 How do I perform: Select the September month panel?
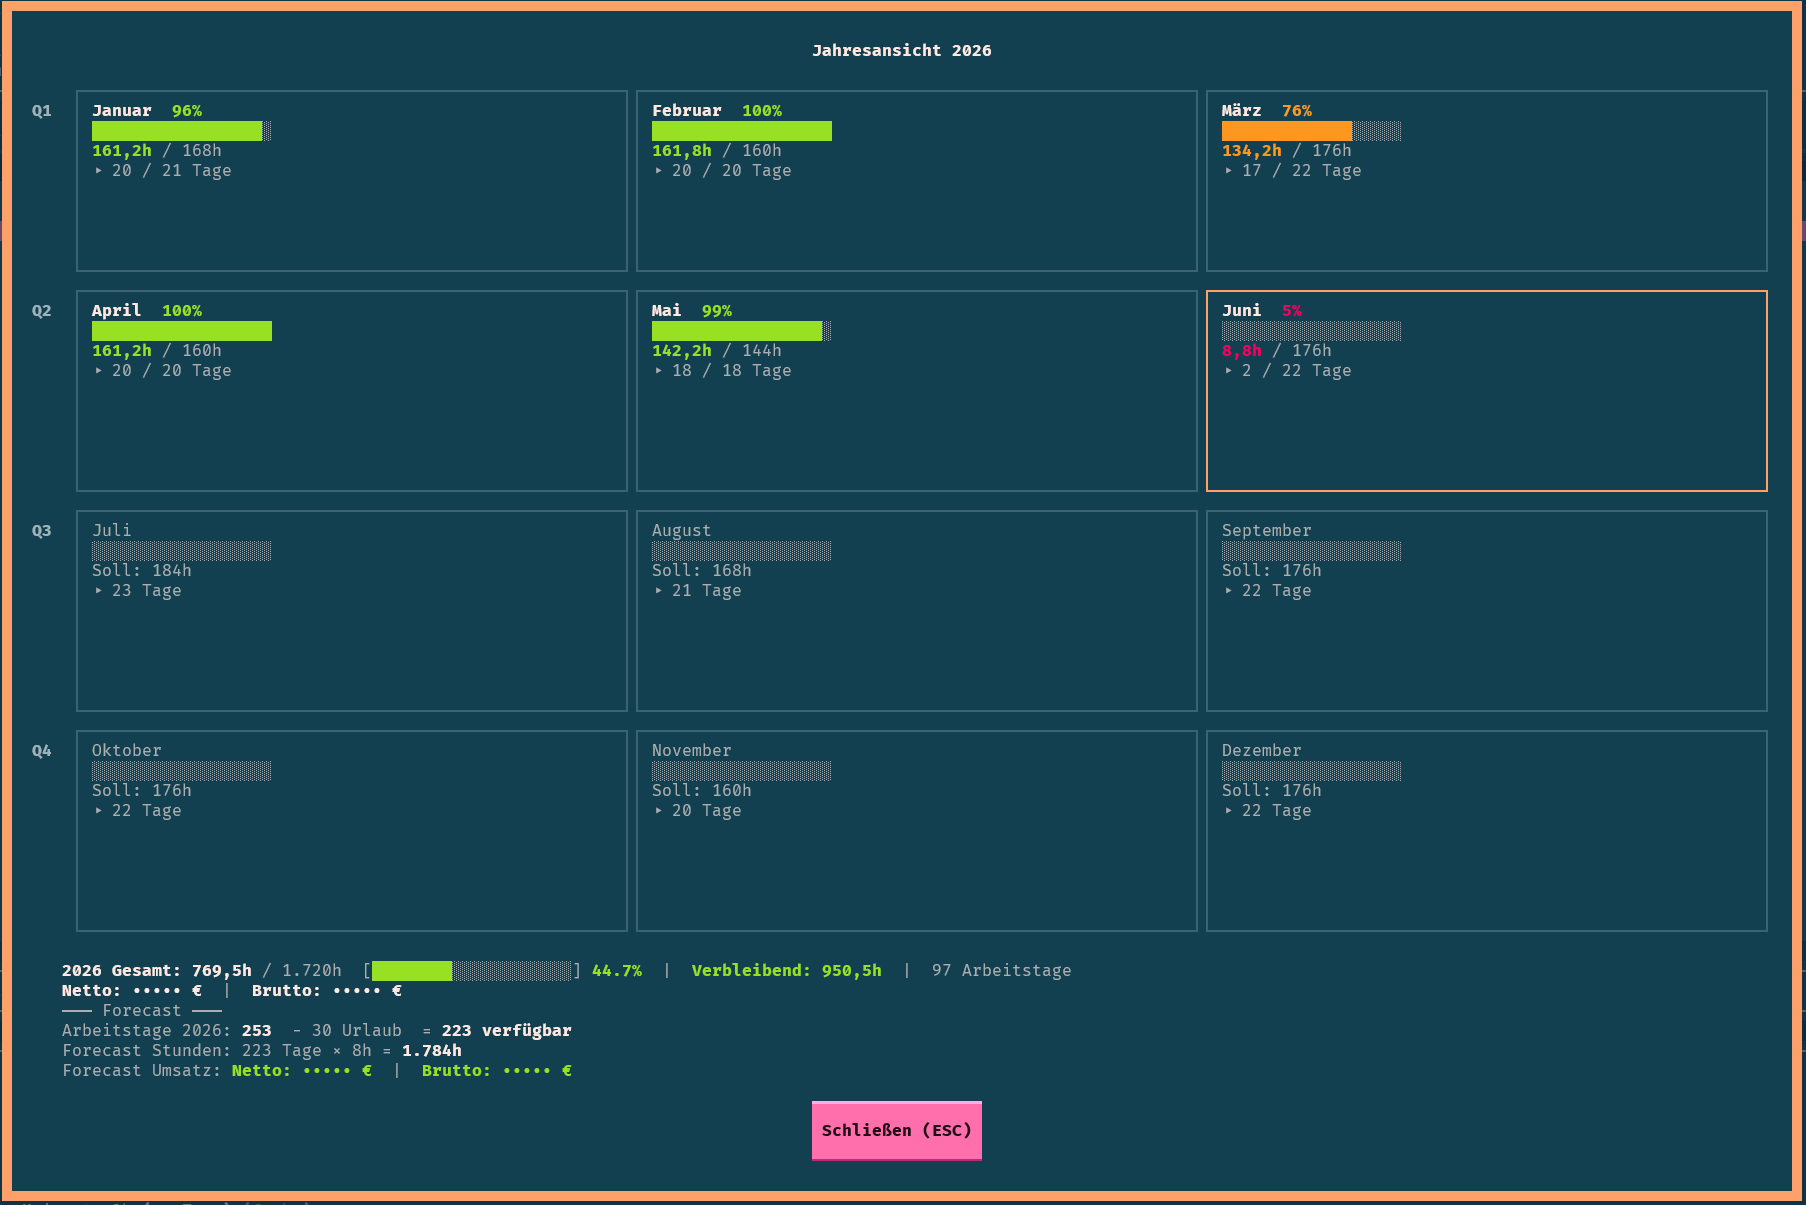click(x=1486, y=611)
